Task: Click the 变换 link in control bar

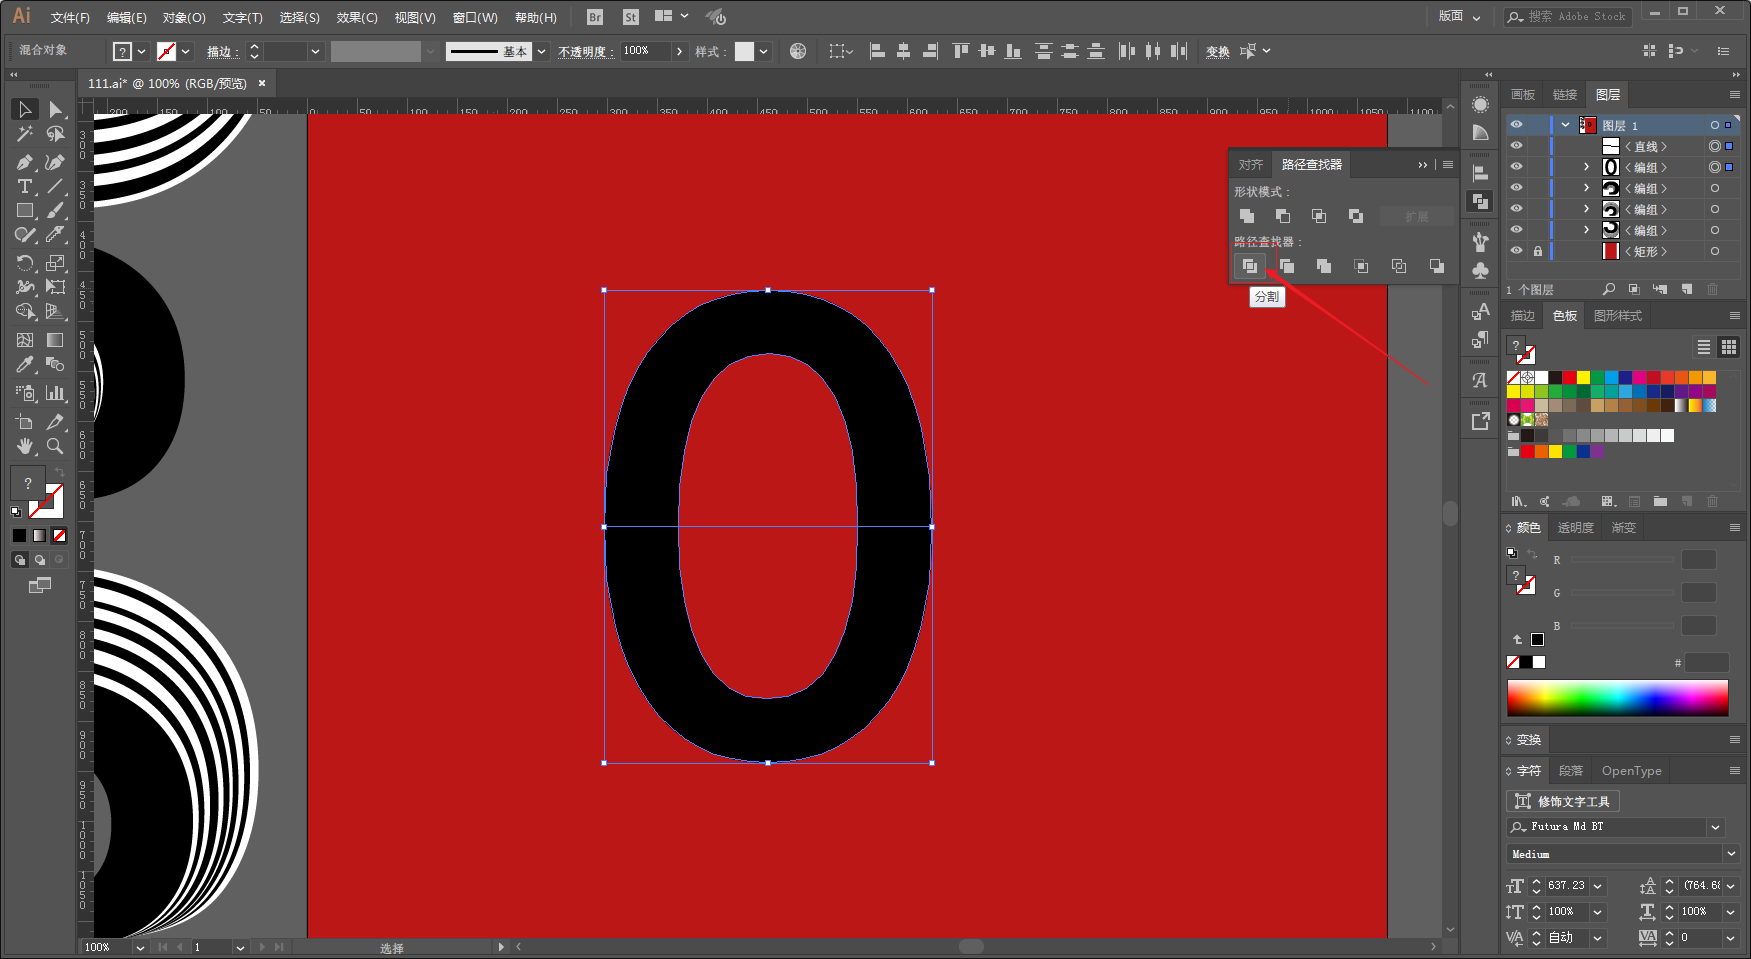Action: point(1217,51)
